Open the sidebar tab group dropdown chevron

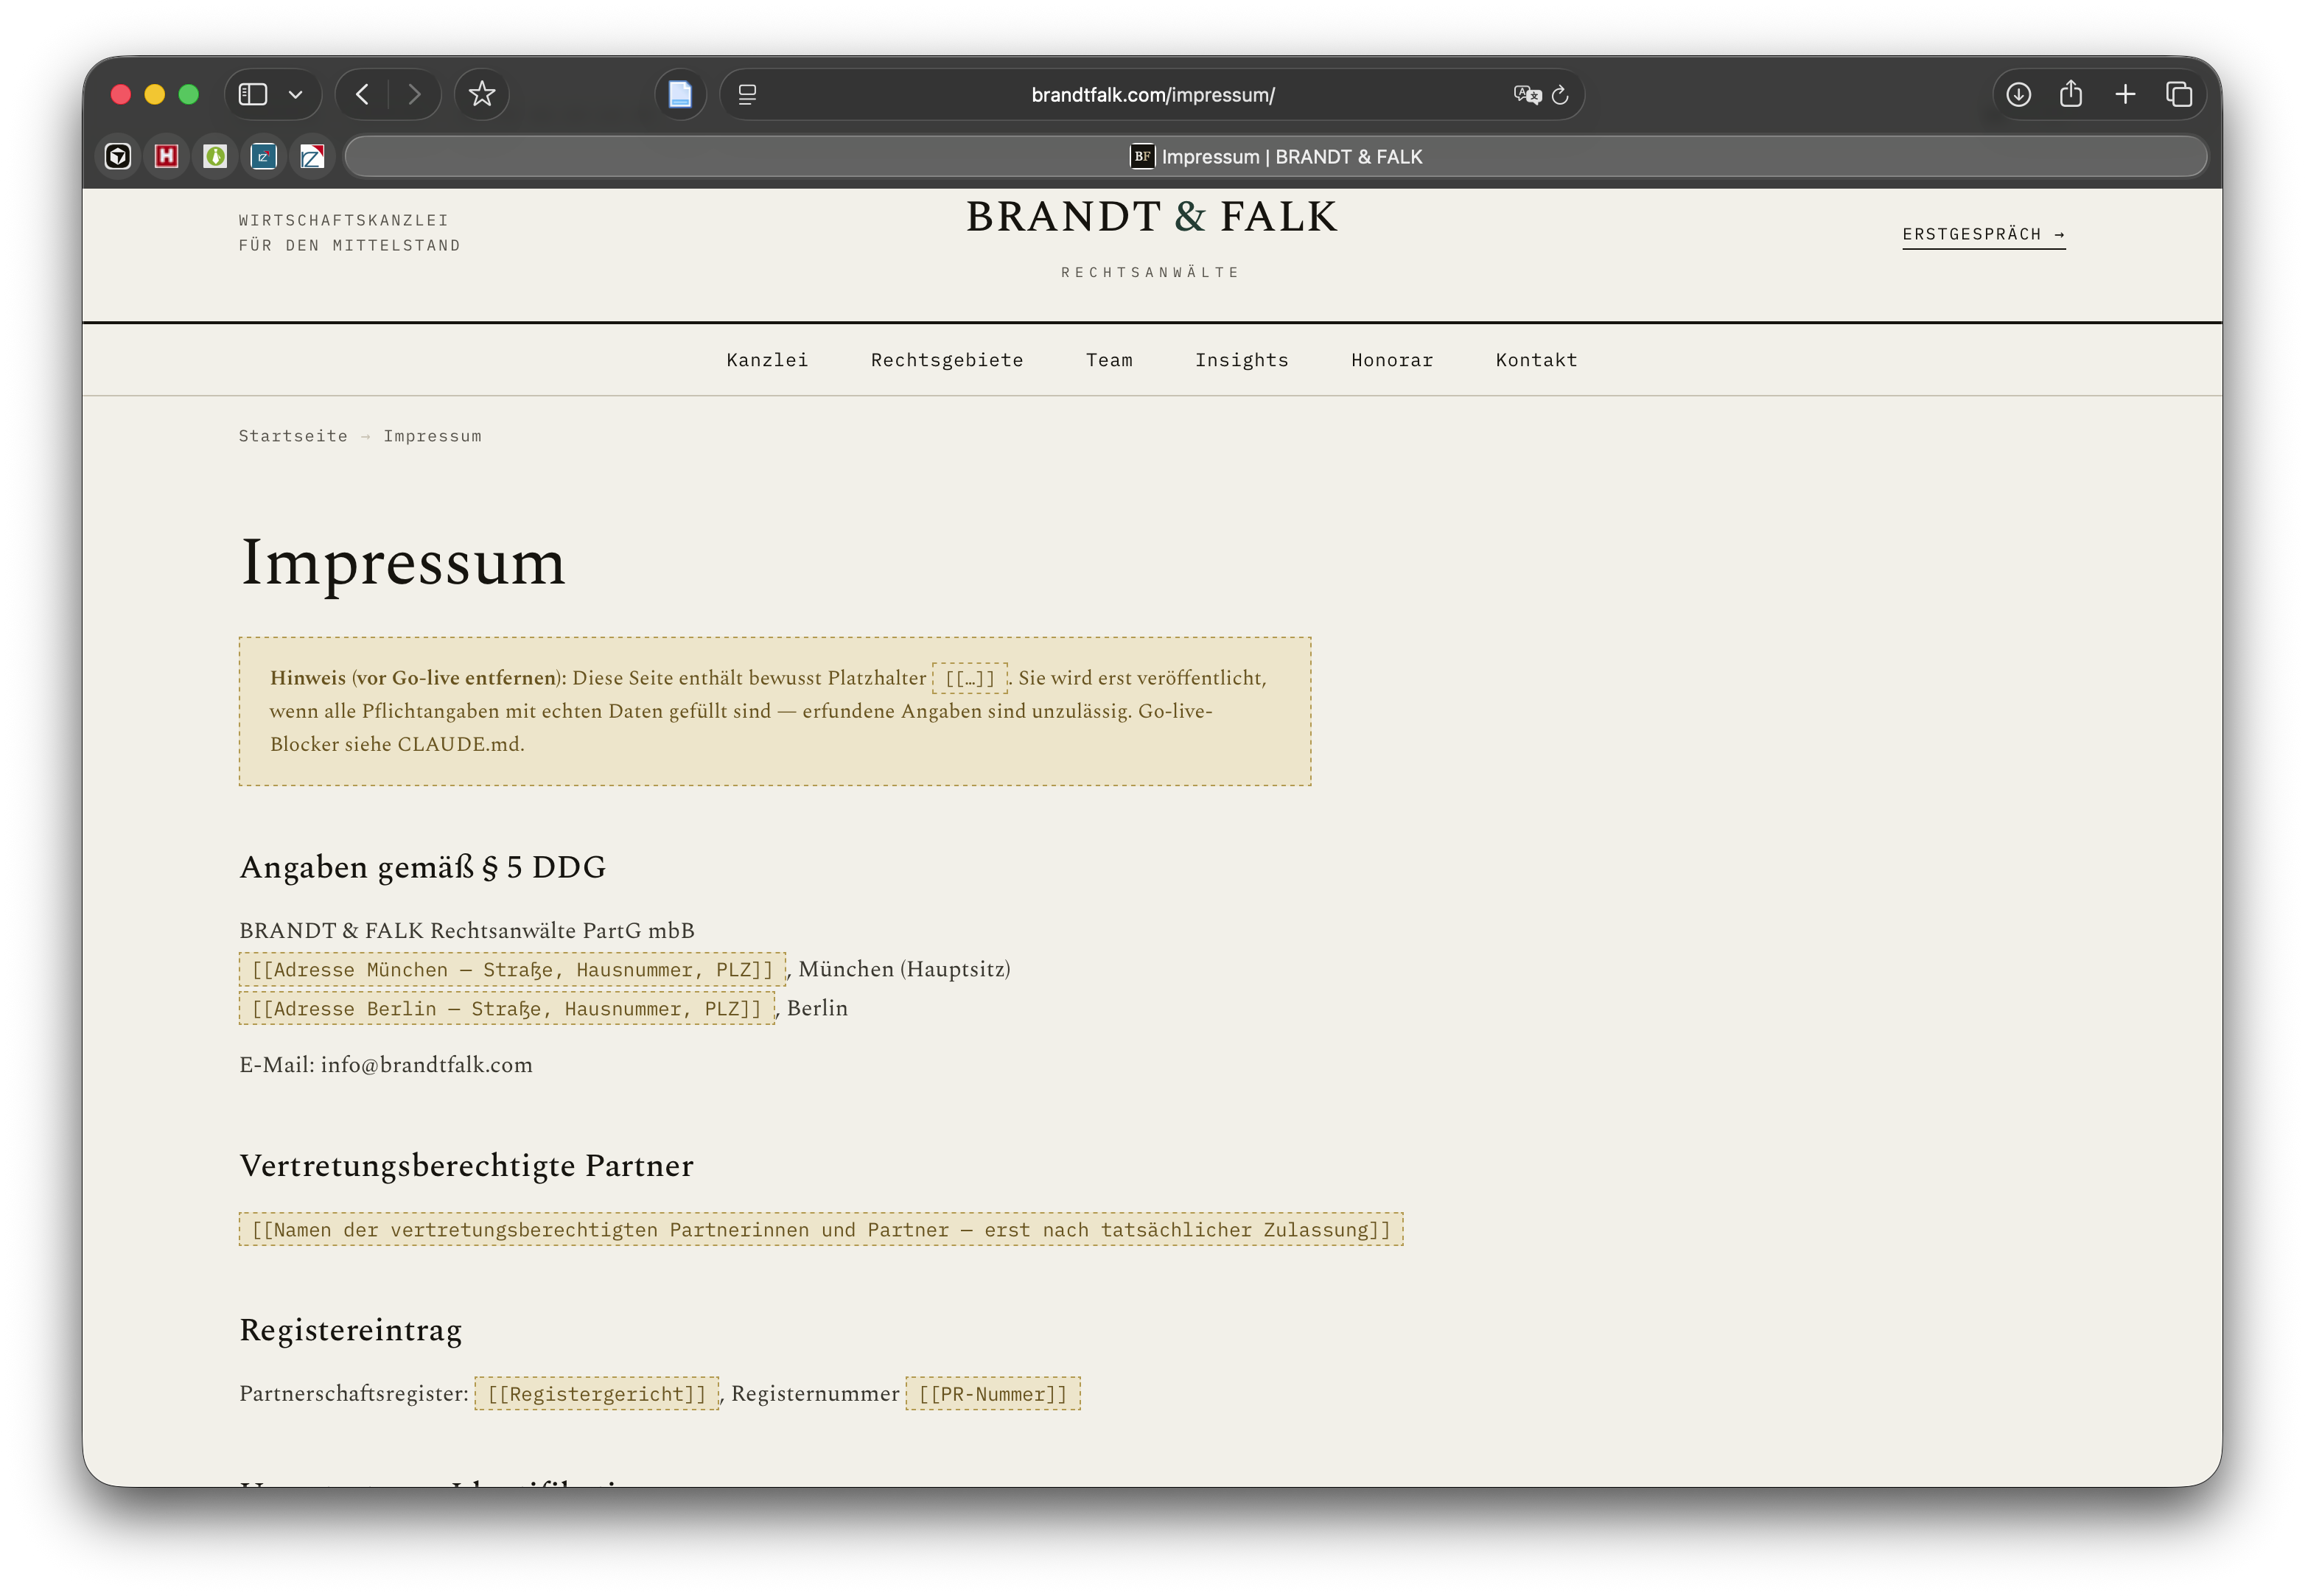point(295,95)
